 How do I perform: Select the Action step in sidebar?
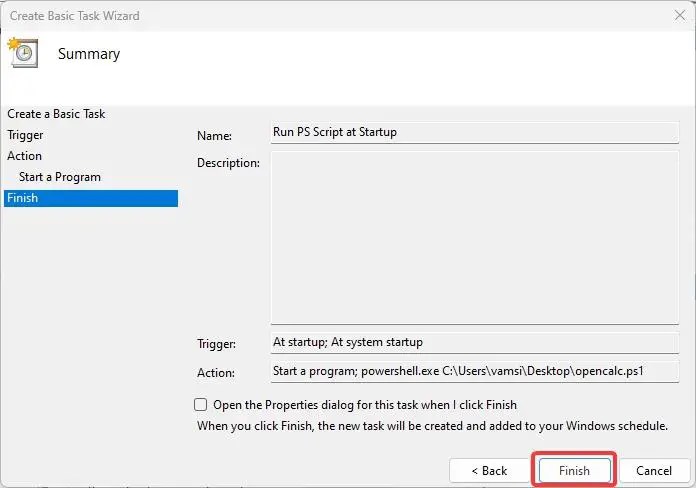[x=25, y=156]
